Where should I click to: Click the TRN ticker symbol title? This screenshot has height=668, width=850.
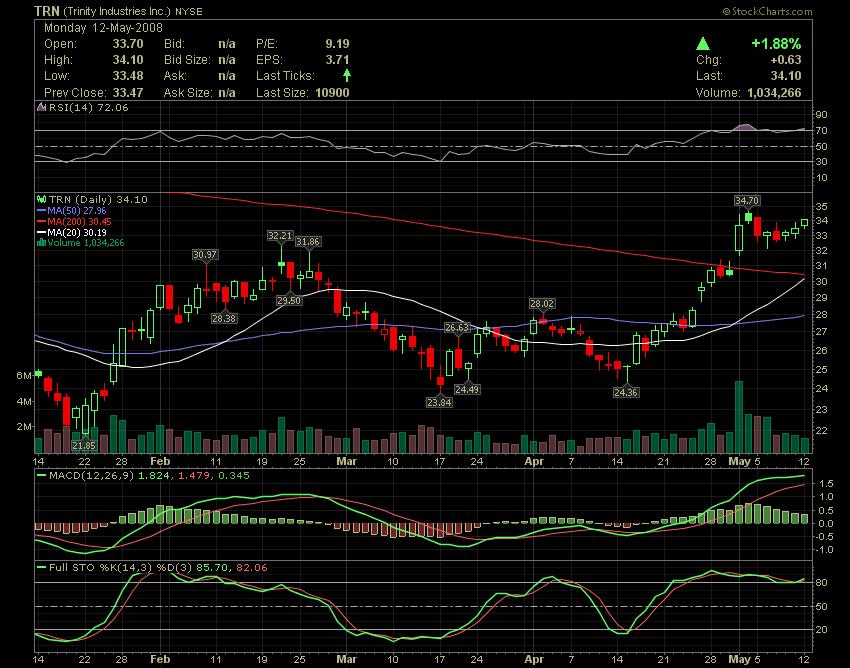click(x=47, y=11)
